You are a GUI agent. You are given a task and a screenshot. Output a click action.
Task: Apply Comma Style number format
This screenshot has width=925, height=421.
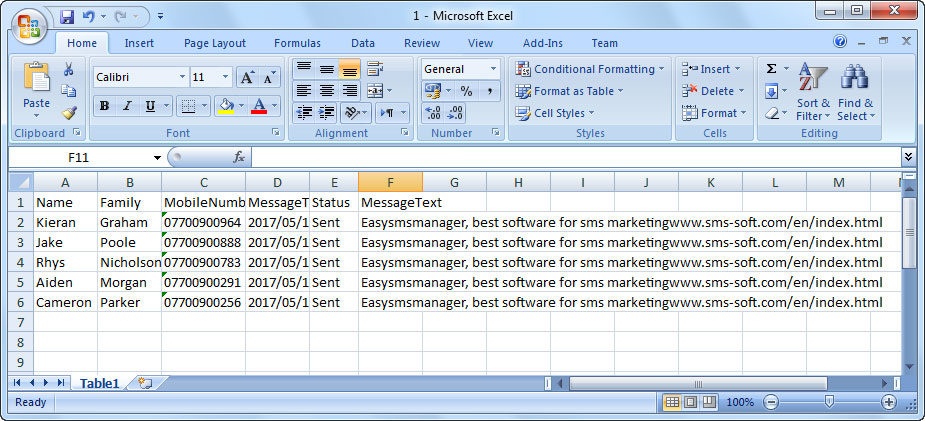[490, 91]
